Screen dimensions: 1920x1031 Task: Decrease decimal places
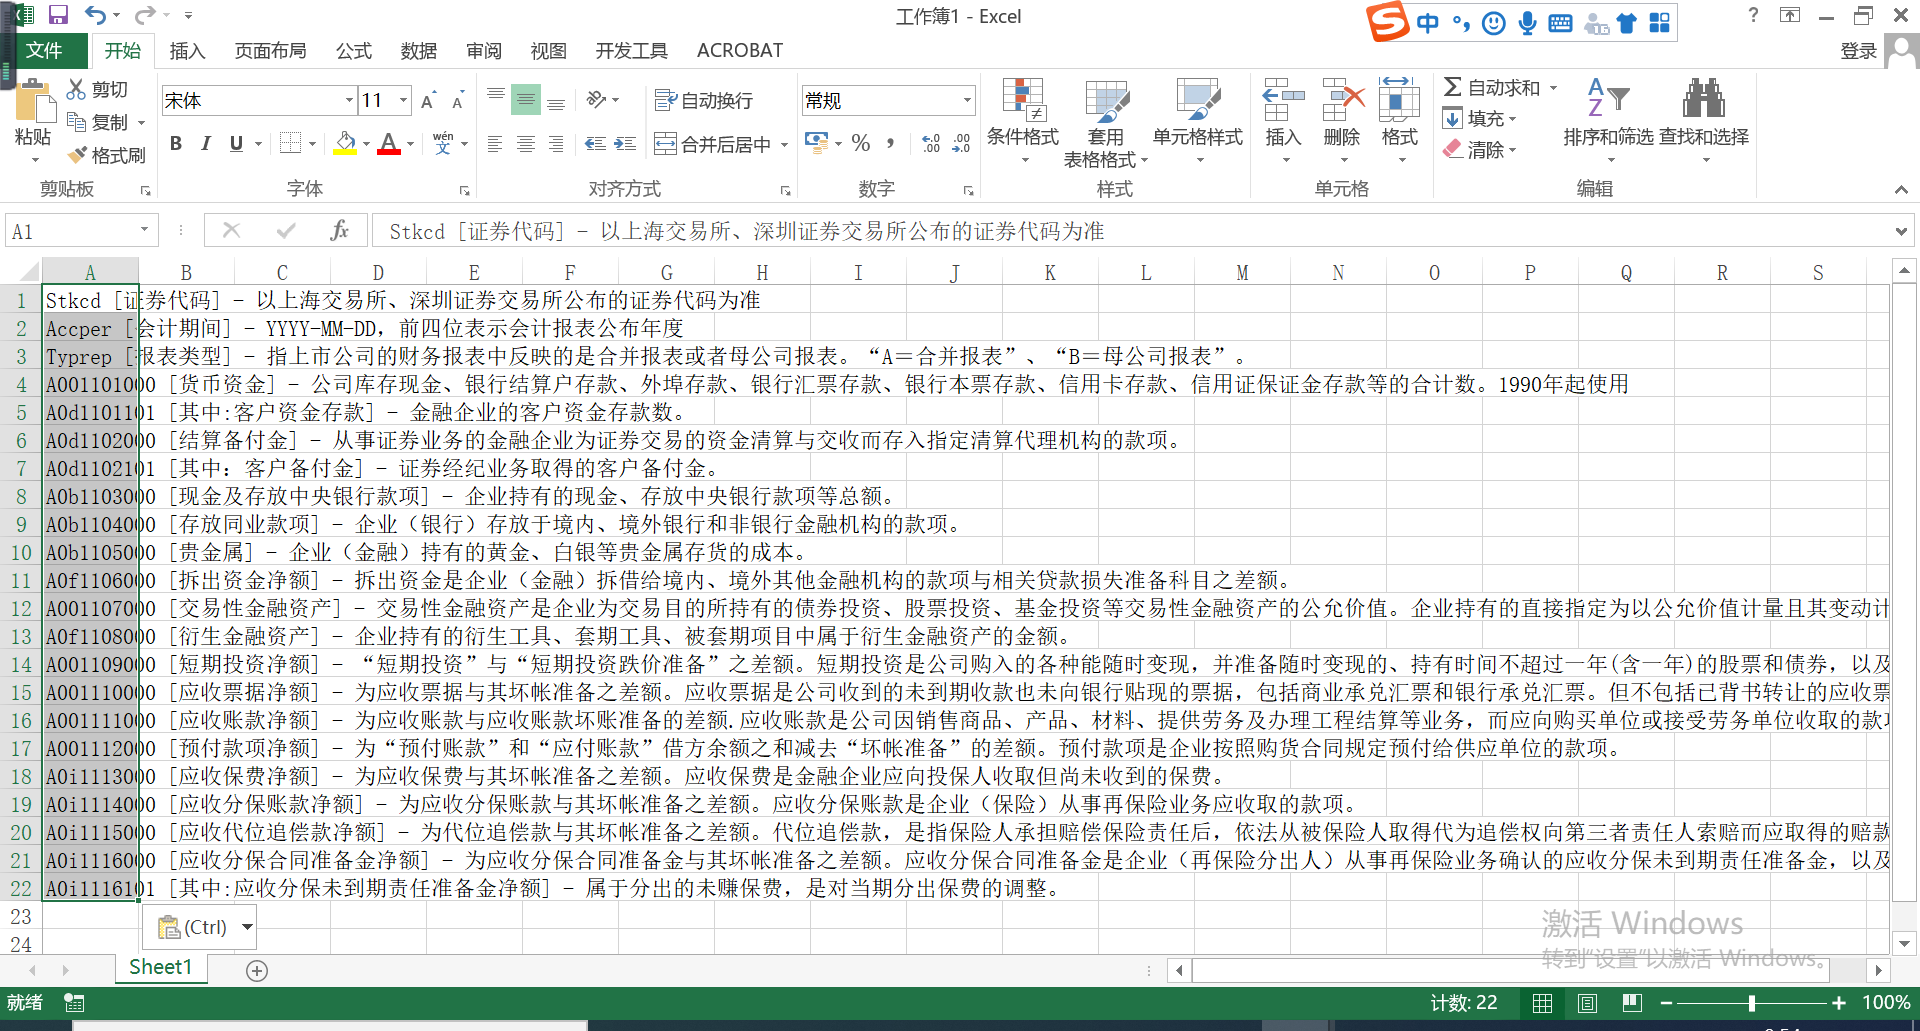pyautogui.click(x=961, y=143)
